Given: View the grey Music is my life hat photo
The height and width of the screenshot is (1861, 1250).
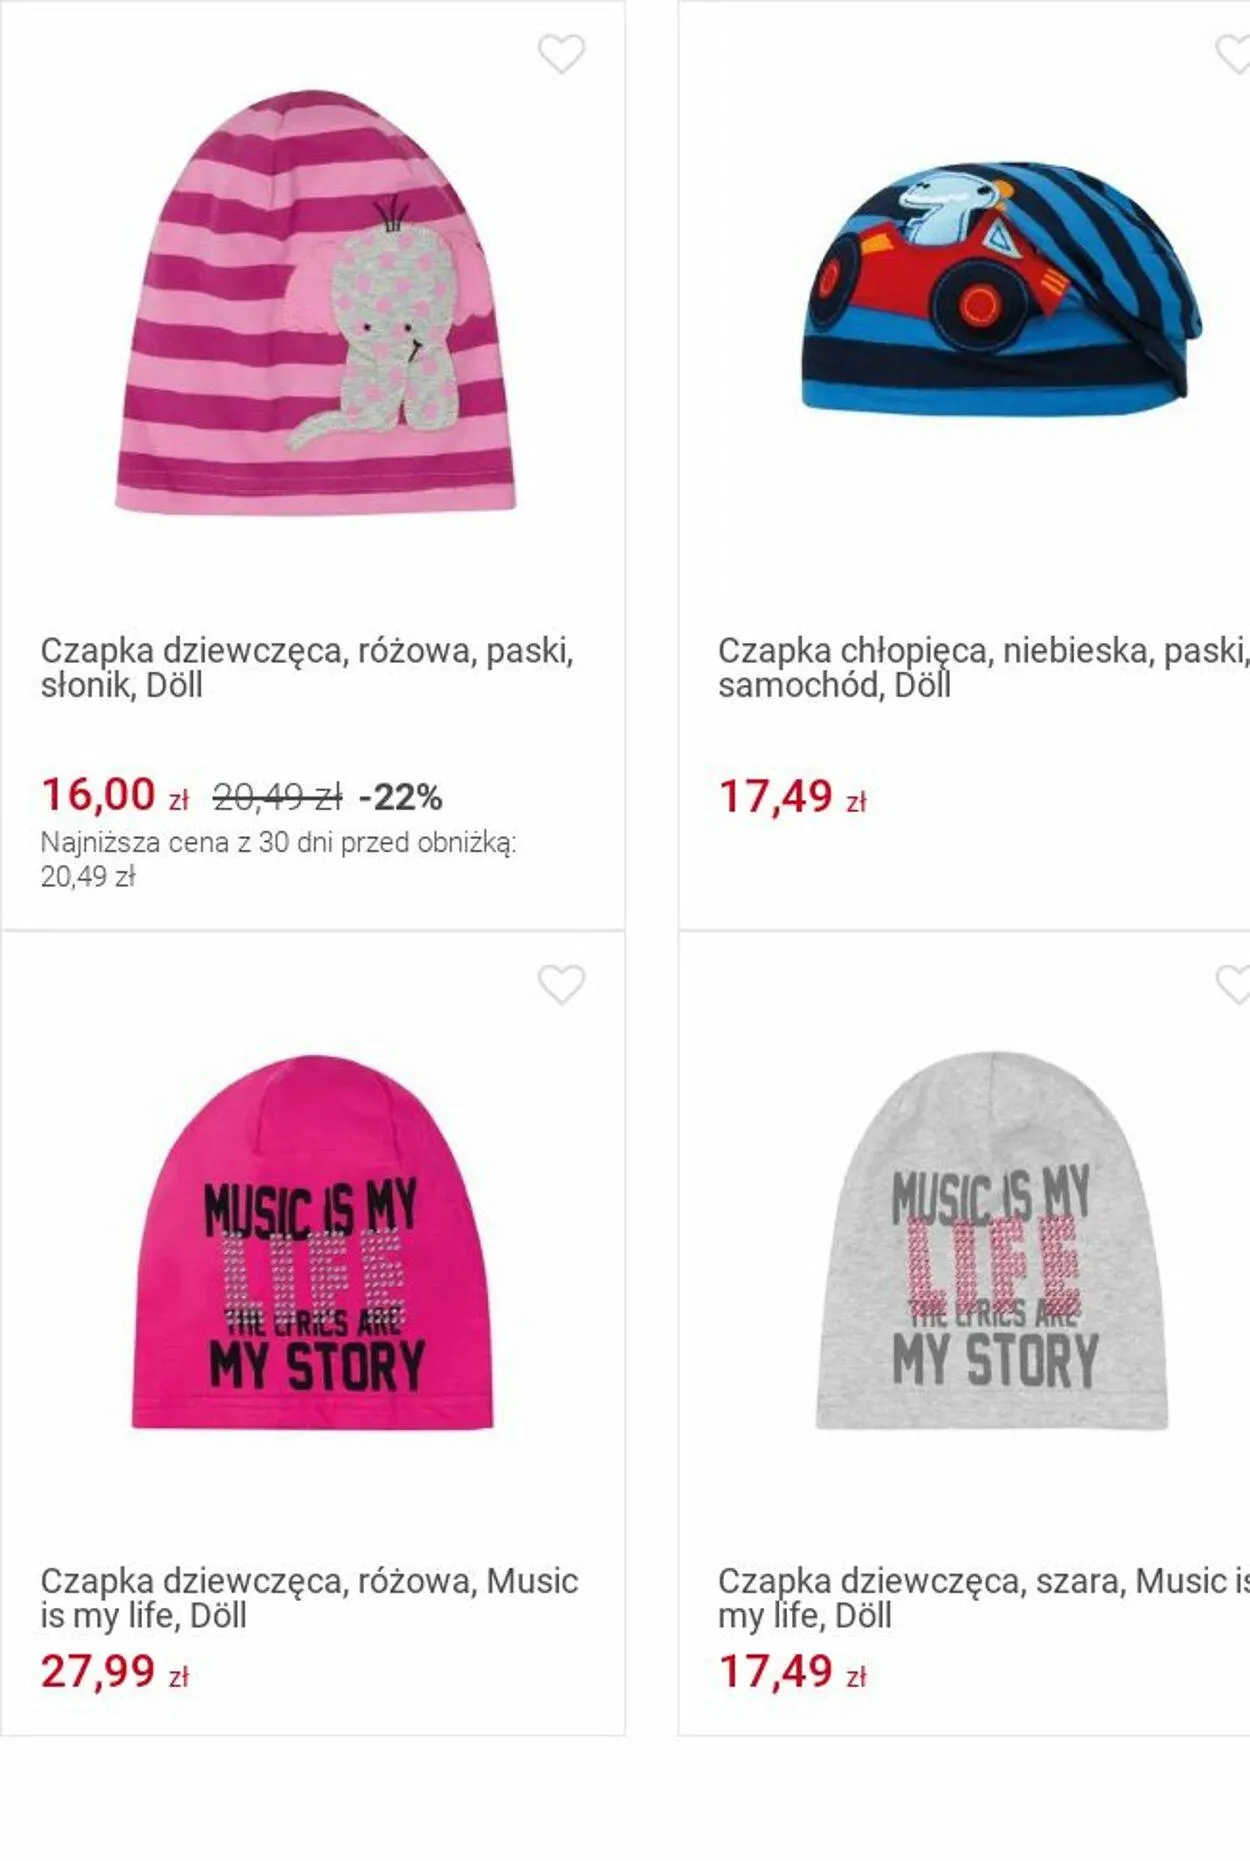Looking at the screenshot, I should (991, 1240).
